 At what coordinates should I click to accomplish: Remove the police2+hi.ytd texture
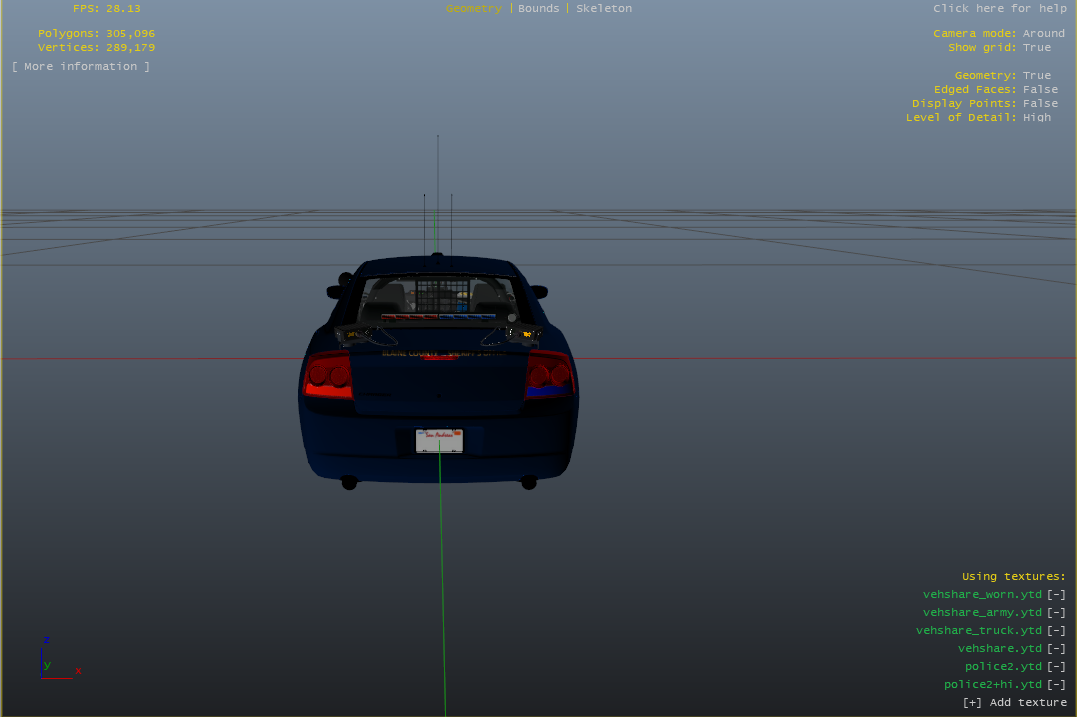[x=1056, y=684]
